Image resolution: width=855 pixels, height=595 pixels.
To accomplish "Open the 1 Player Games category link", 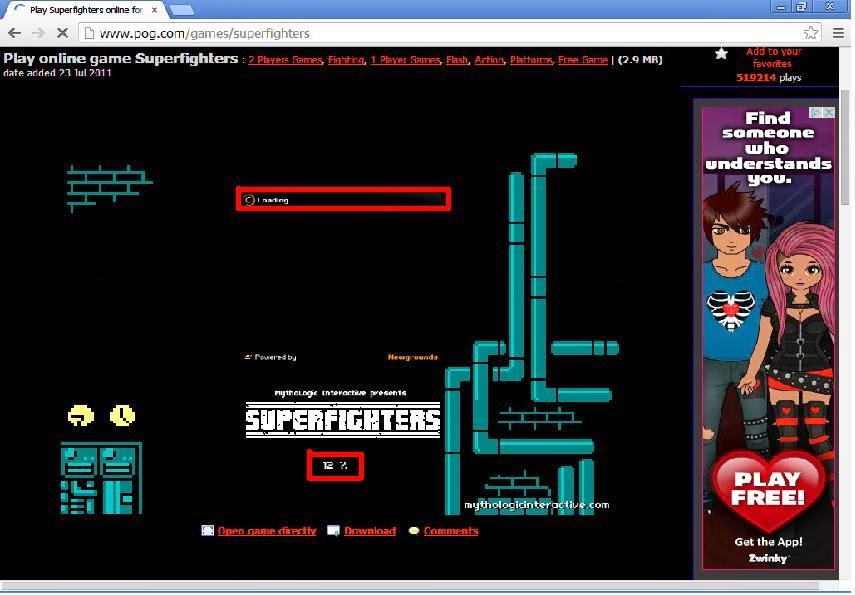I will (405, 60).
